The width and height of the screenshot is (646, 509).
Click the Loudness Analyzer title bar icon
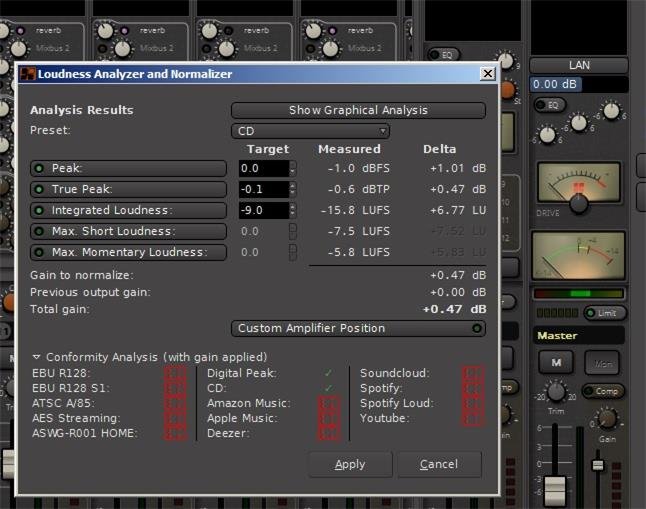27,74
